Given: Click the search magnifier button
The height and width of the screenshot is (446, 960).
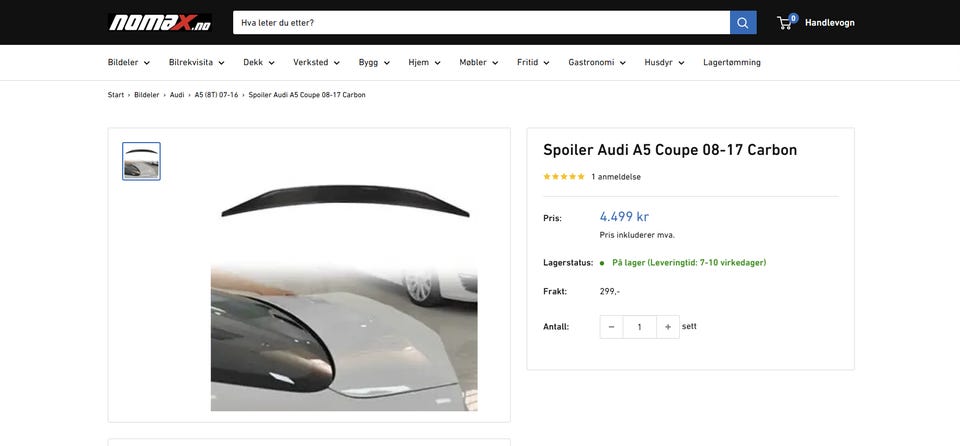Looking at the screenshot, I should pos(743,22).
